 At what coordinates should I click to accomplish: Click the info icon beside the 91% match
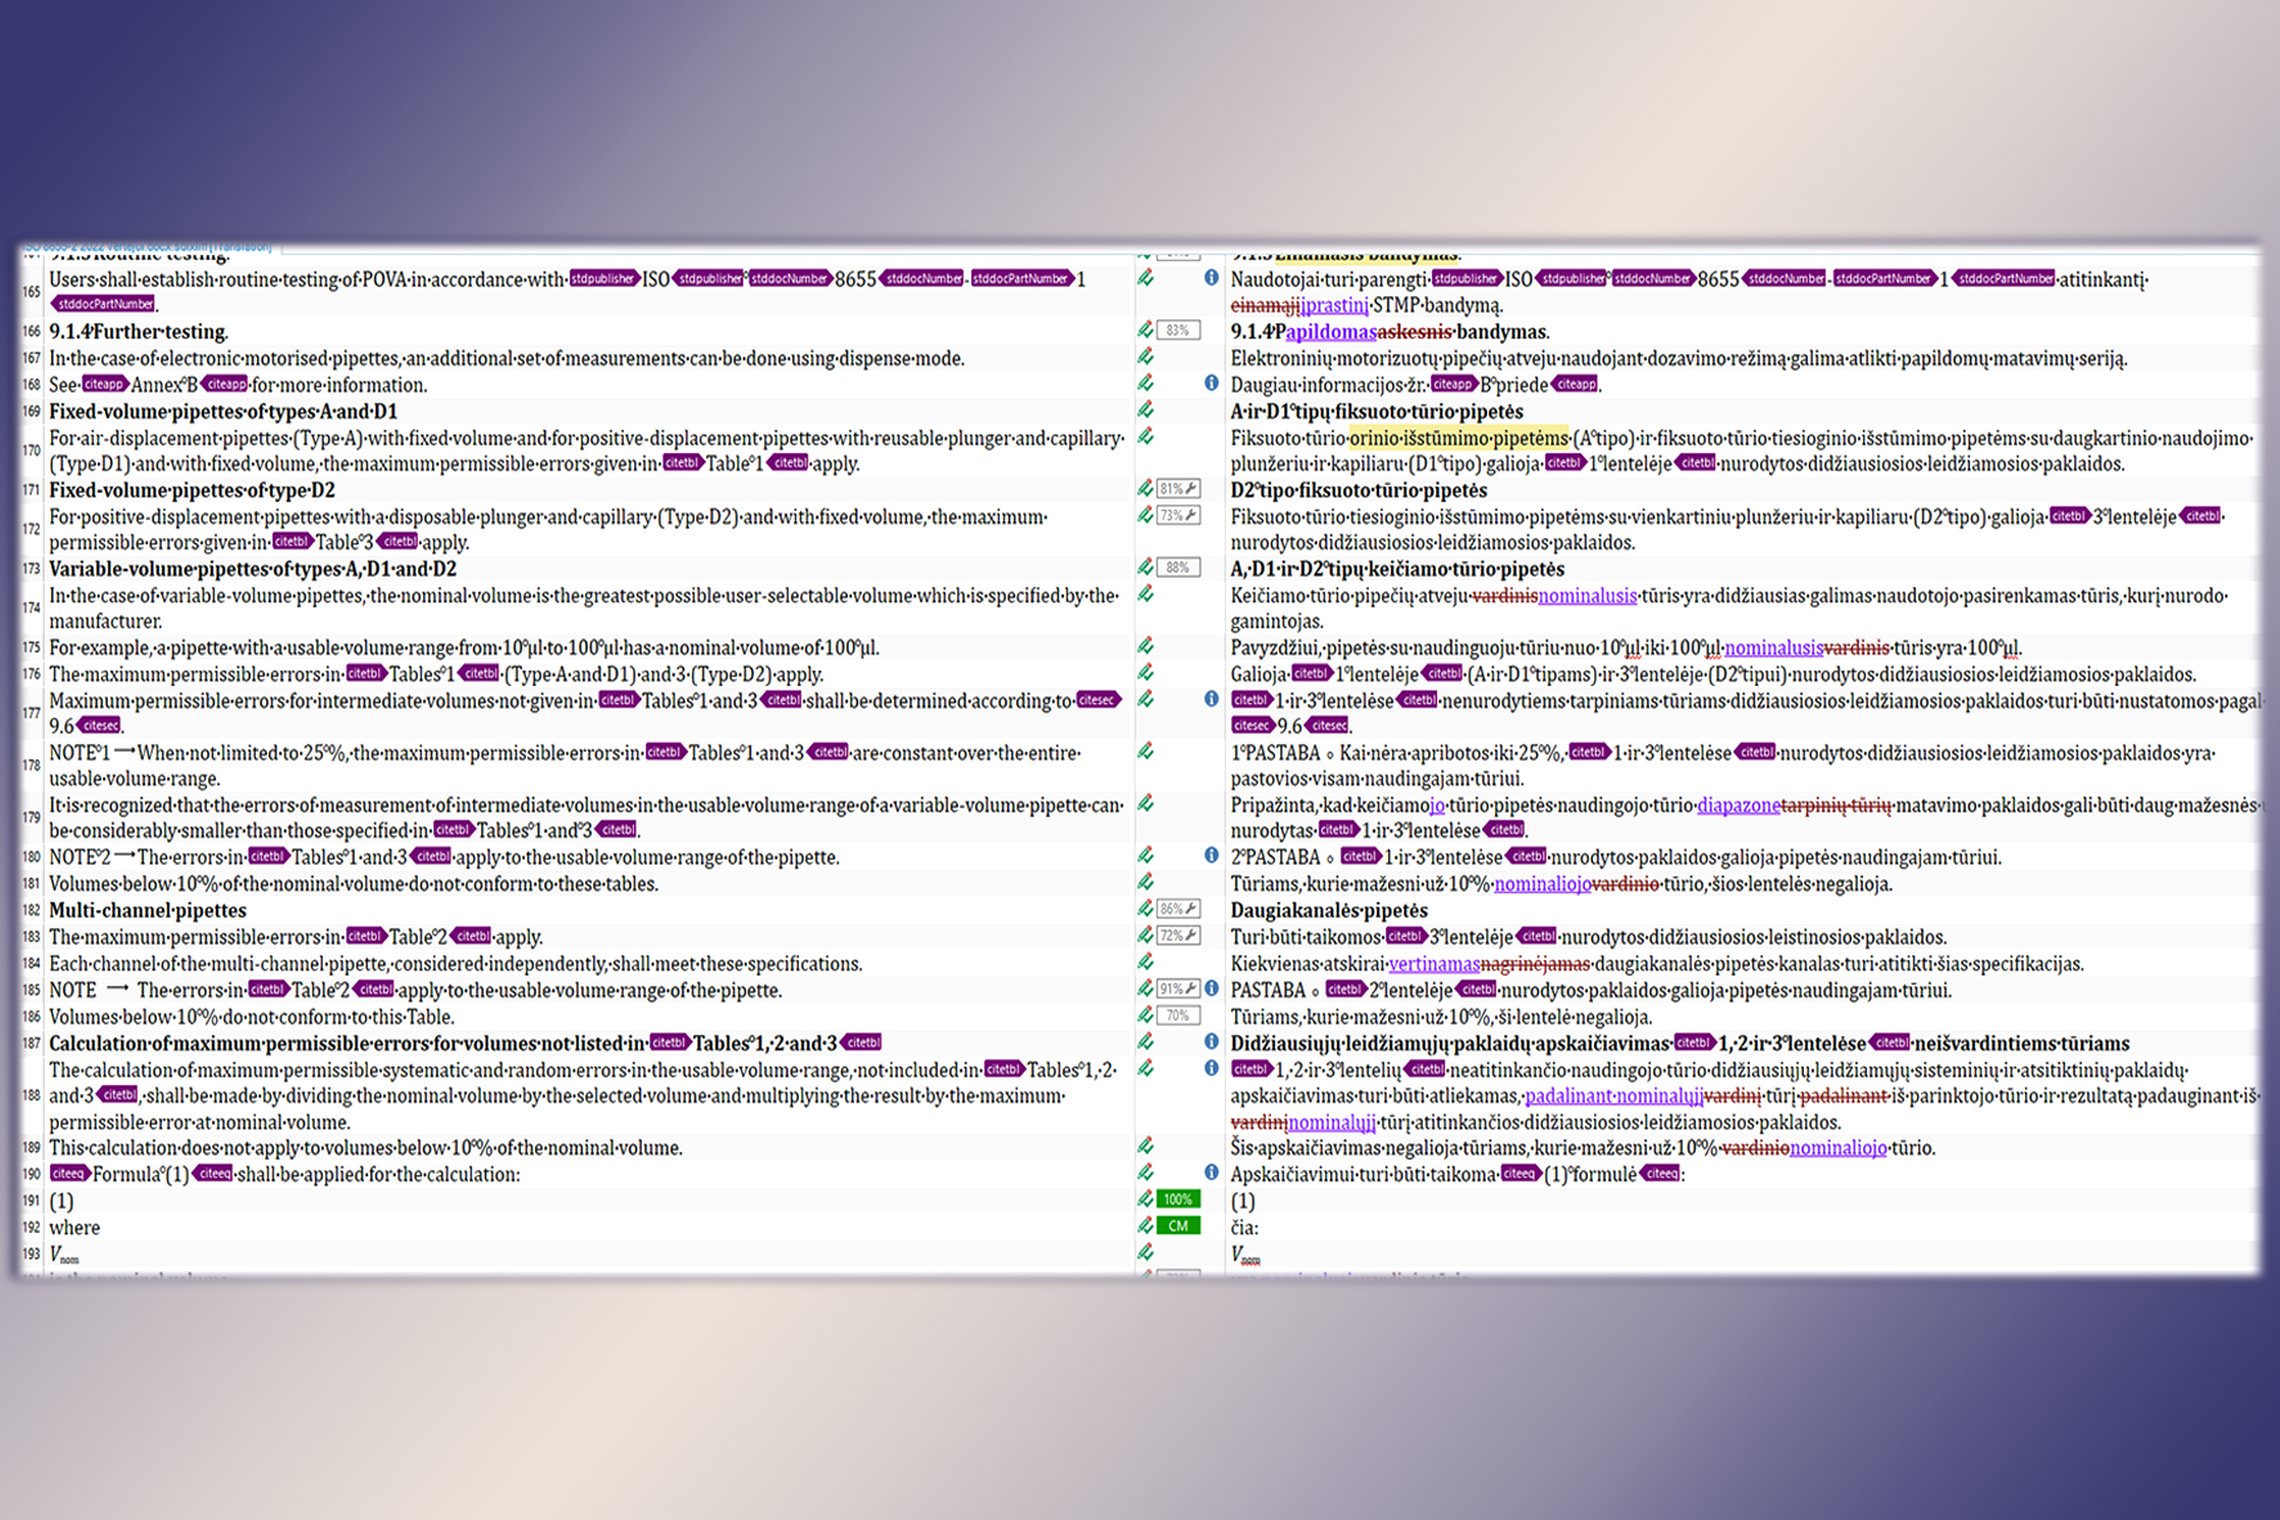(1211, 989)
